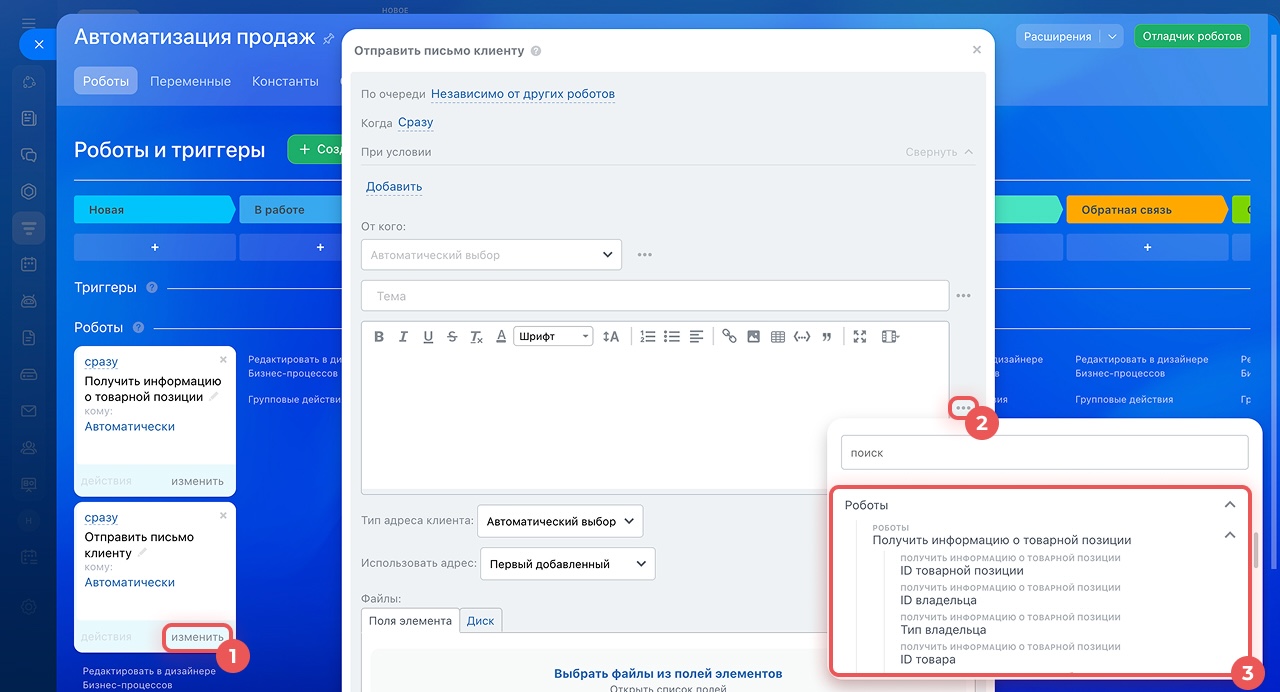
Task: Select Тип владельца in the list
Action: 943,630
